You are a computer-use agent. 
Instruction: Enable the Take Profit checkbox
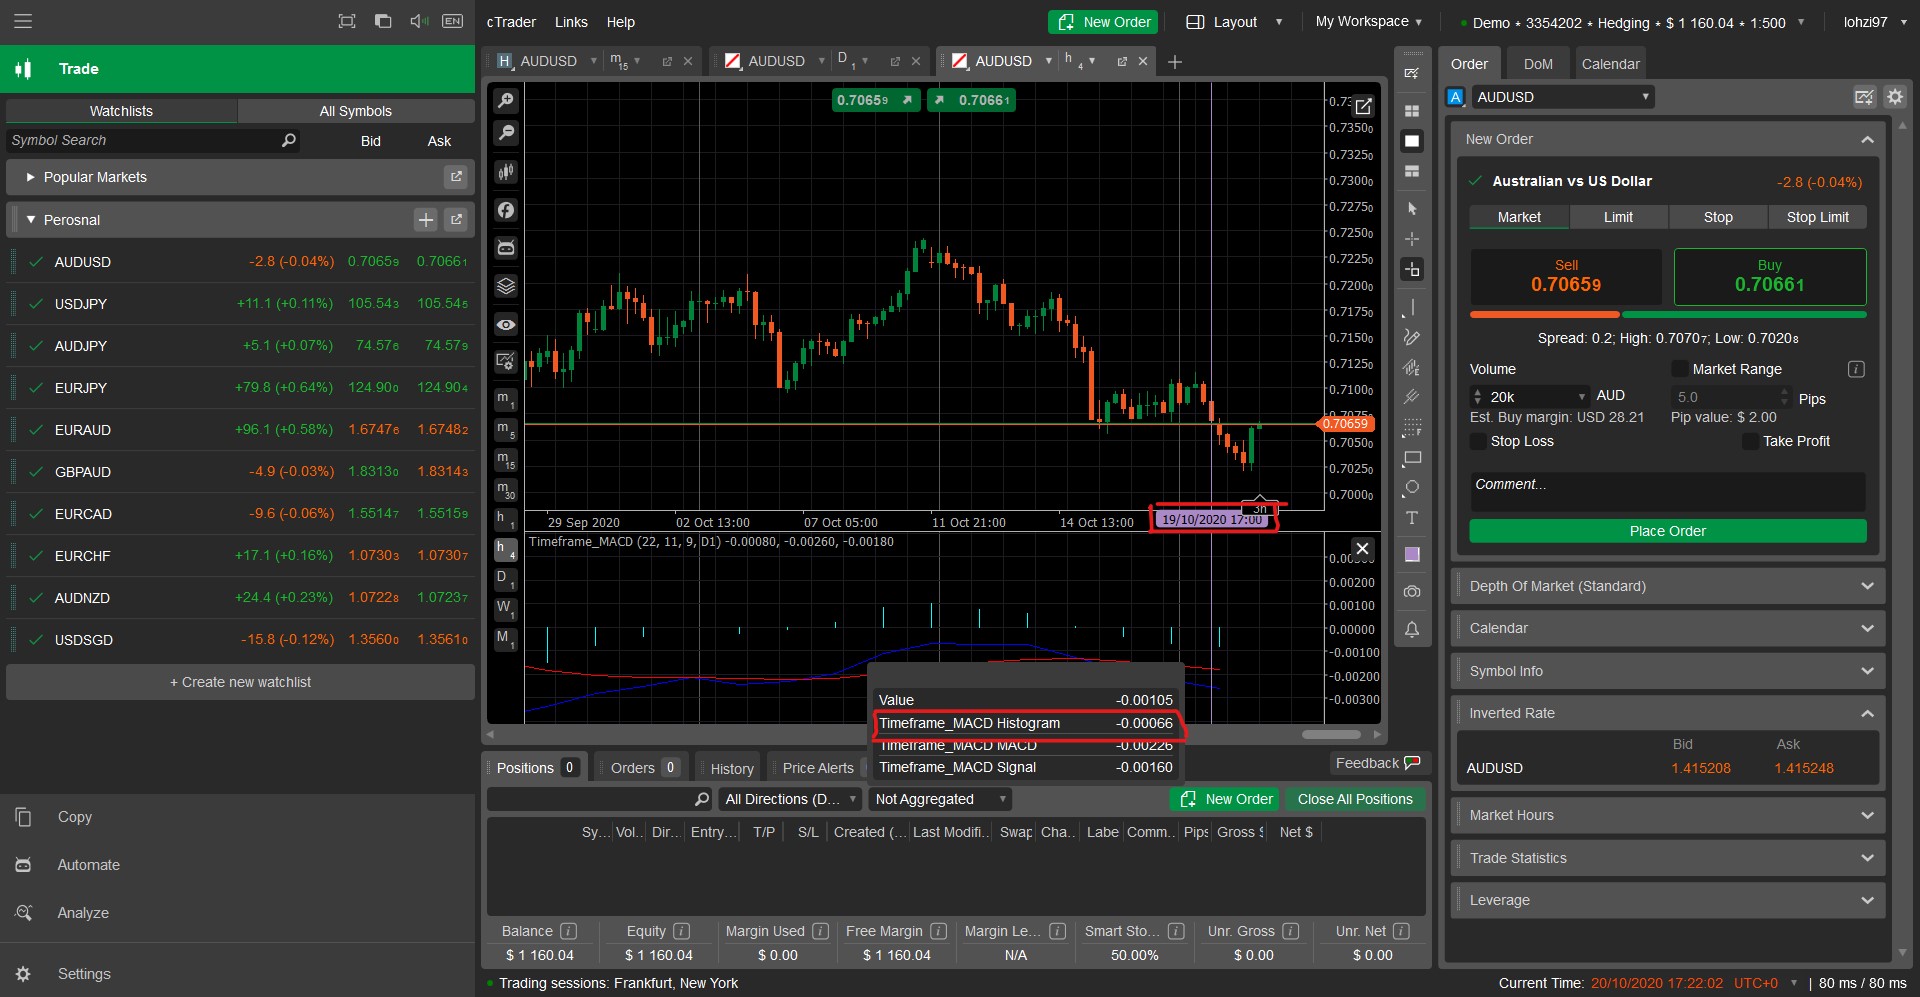(1750, 441)
